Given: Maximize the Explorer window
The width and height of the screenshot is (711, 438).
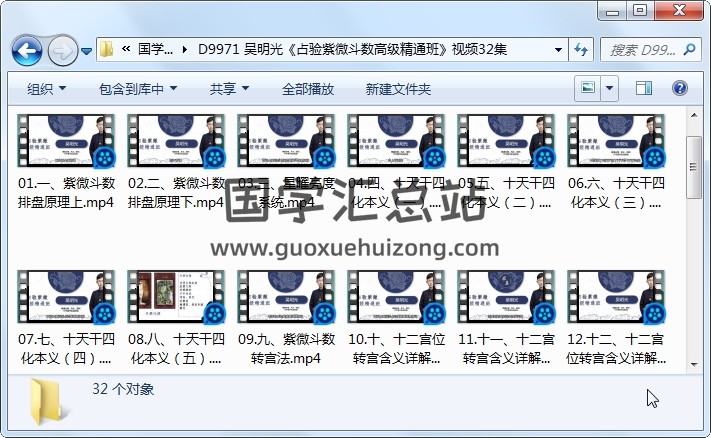Looking at the screenshot, I should point(640,11).
